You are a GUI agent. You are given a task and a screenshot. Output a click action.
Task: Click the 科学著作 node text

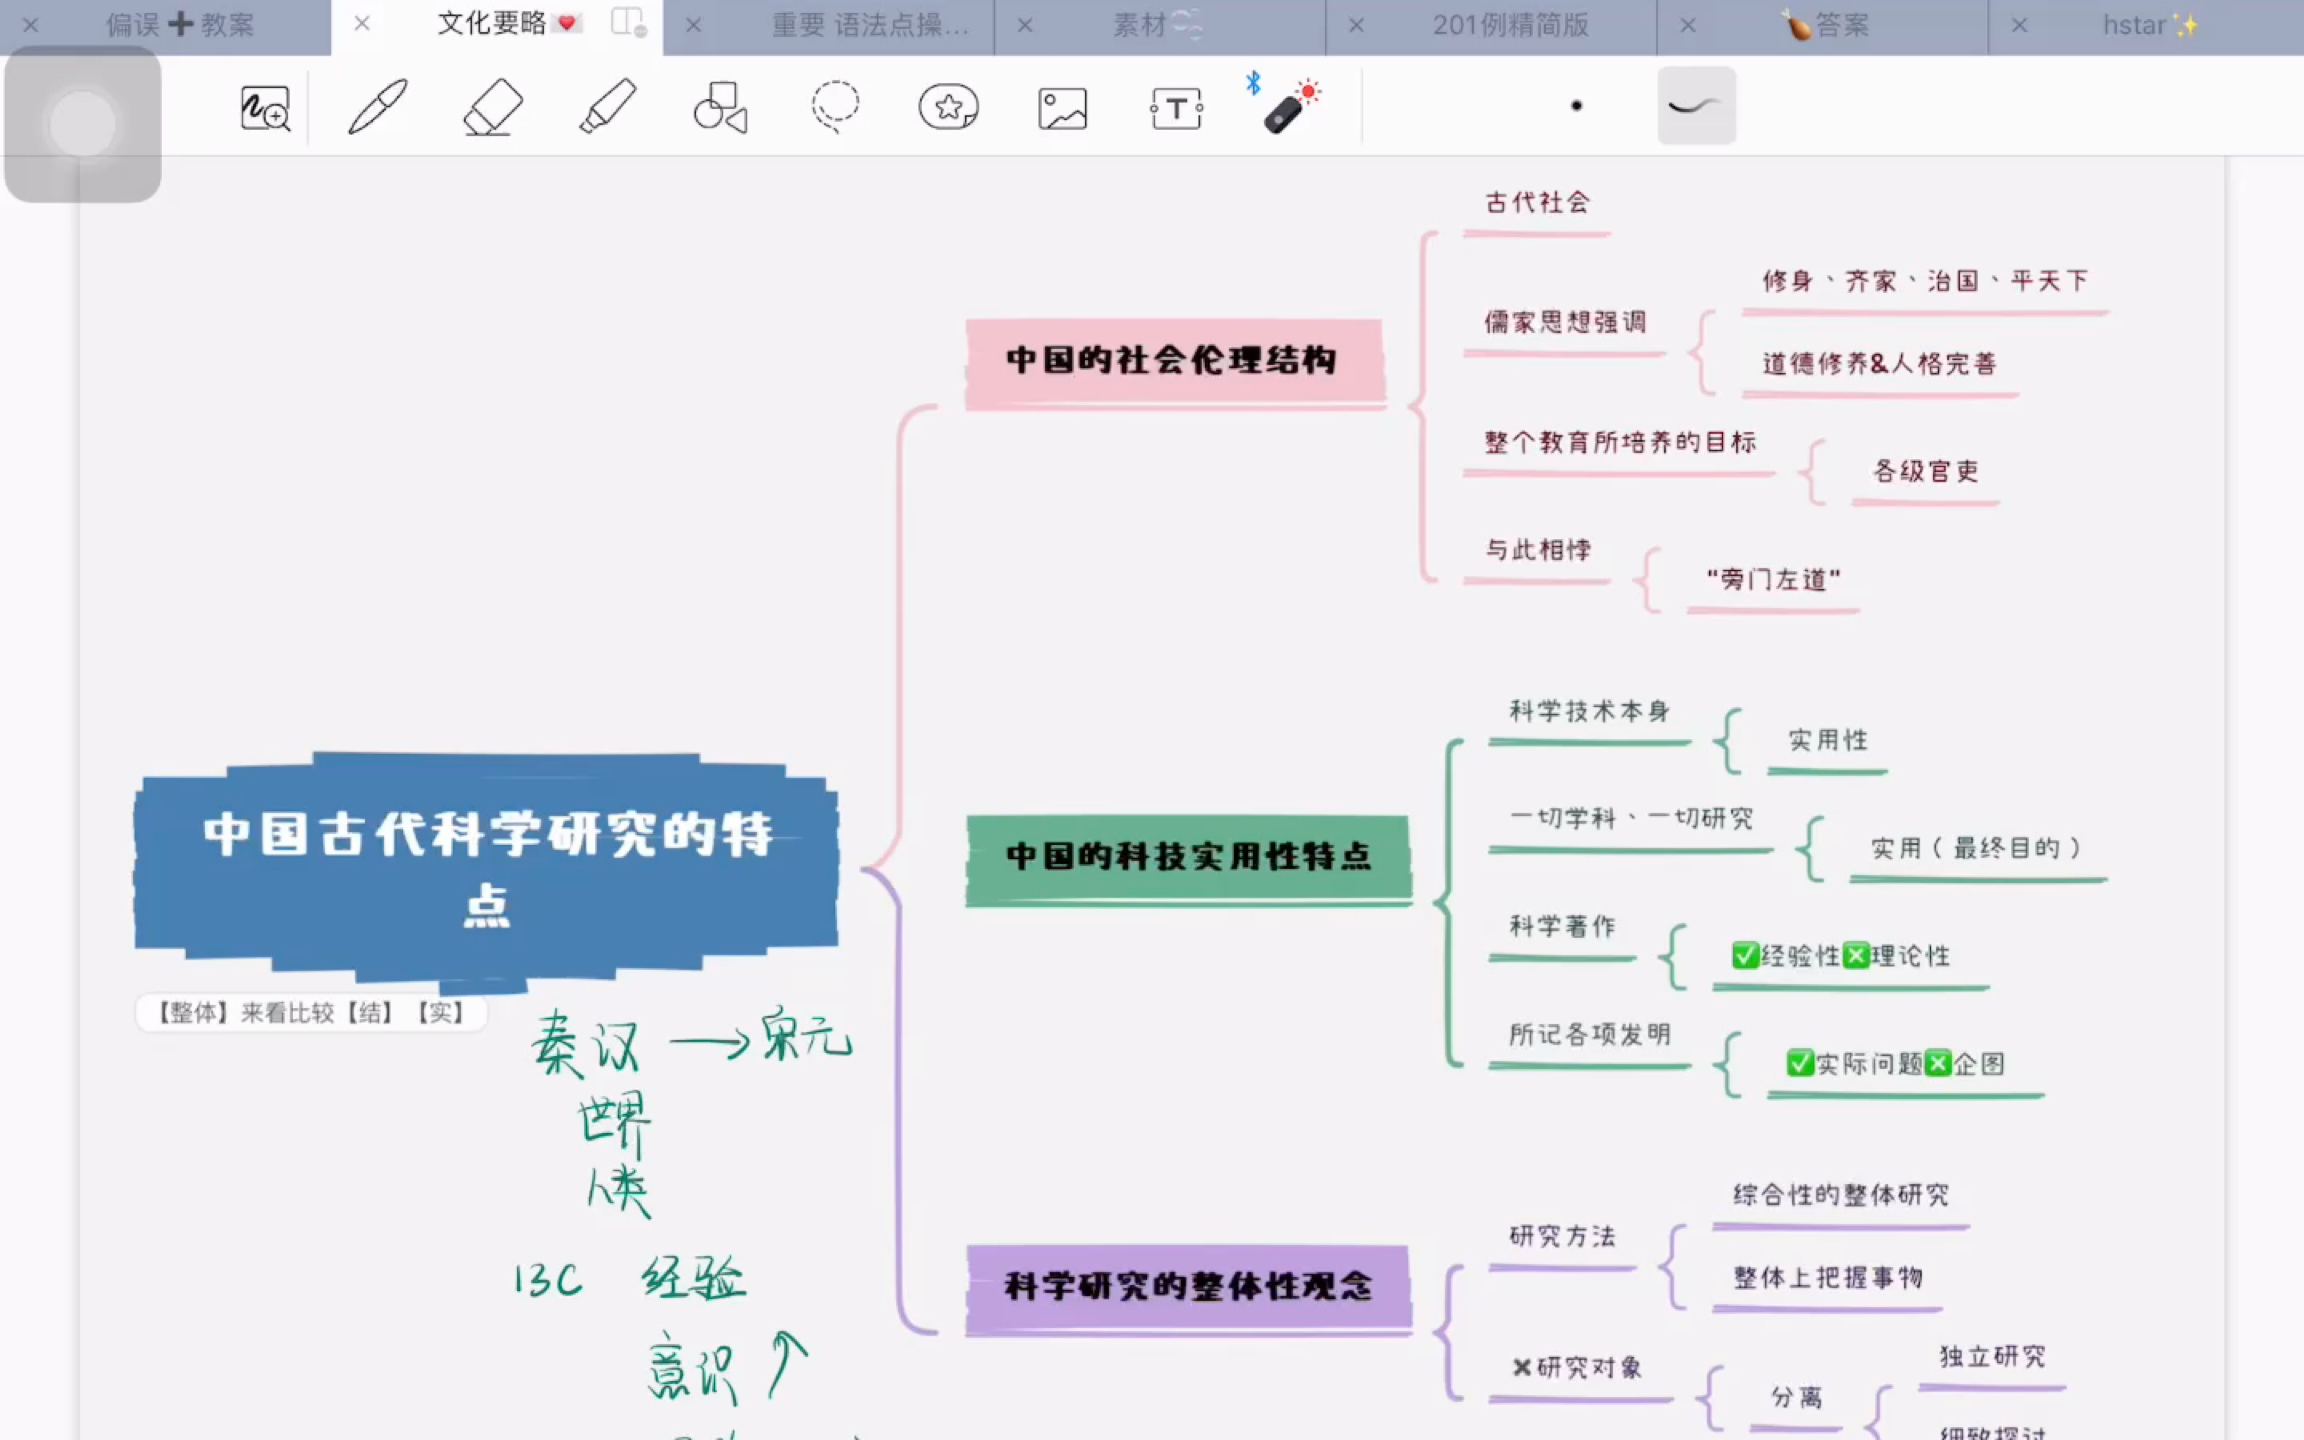(x=1562, y=926)
